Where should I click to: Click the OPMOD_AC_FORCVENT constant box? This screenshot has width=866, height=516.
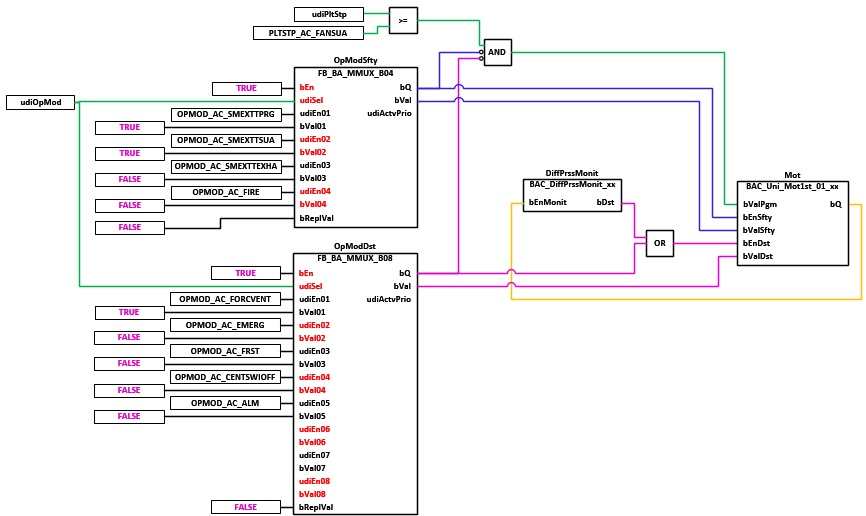[x=225, y=299]
